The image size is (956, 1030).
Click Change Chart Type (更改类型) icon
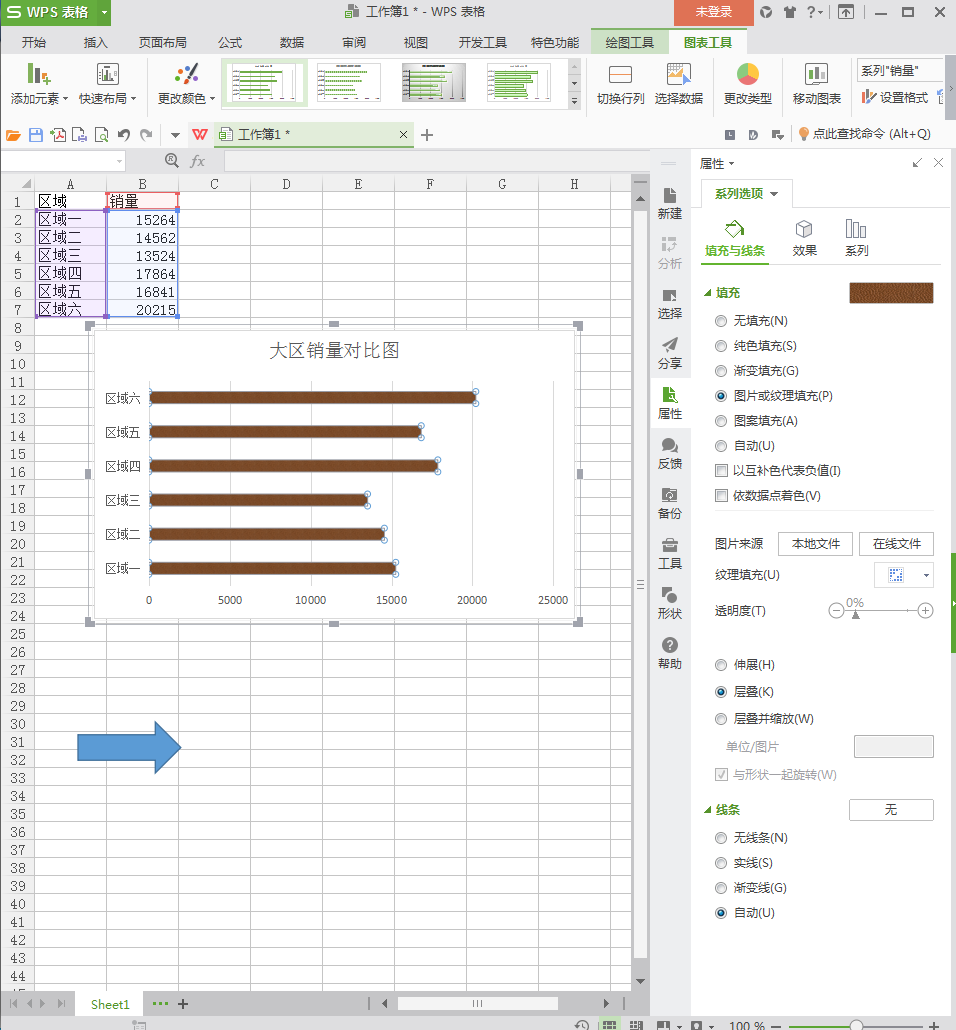click(748, 74)
